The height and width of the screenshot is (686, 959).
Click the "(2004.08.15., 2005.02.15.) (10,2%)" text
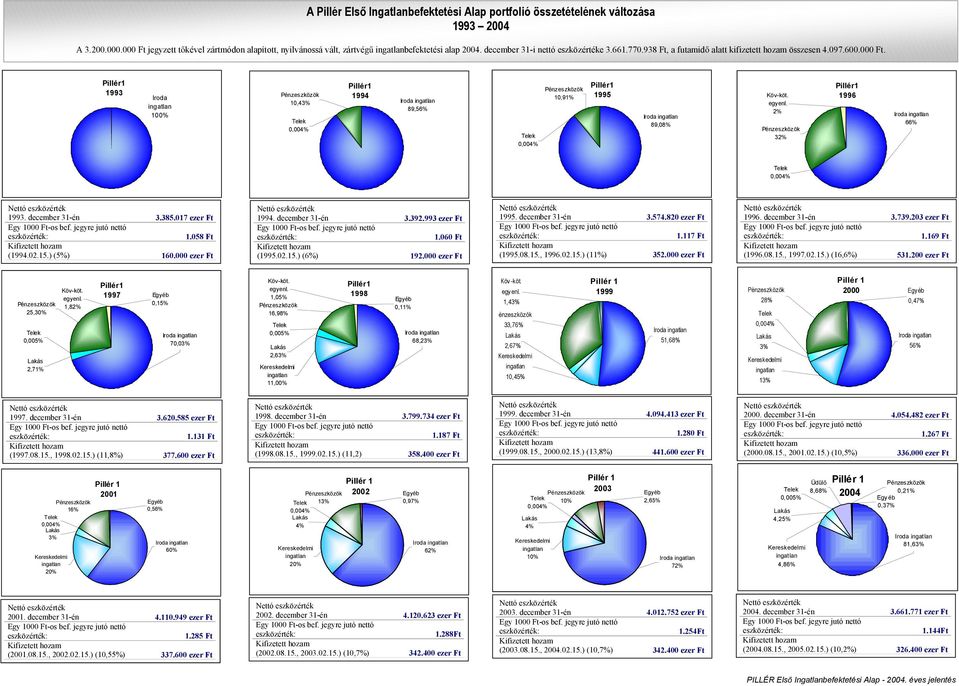click(x=799, y=649)
